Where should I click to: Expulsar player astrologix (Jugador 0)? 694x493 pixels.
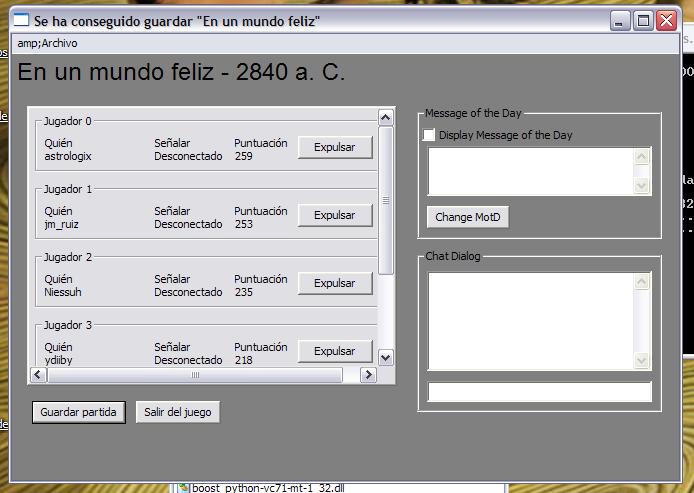pos(334,147)
